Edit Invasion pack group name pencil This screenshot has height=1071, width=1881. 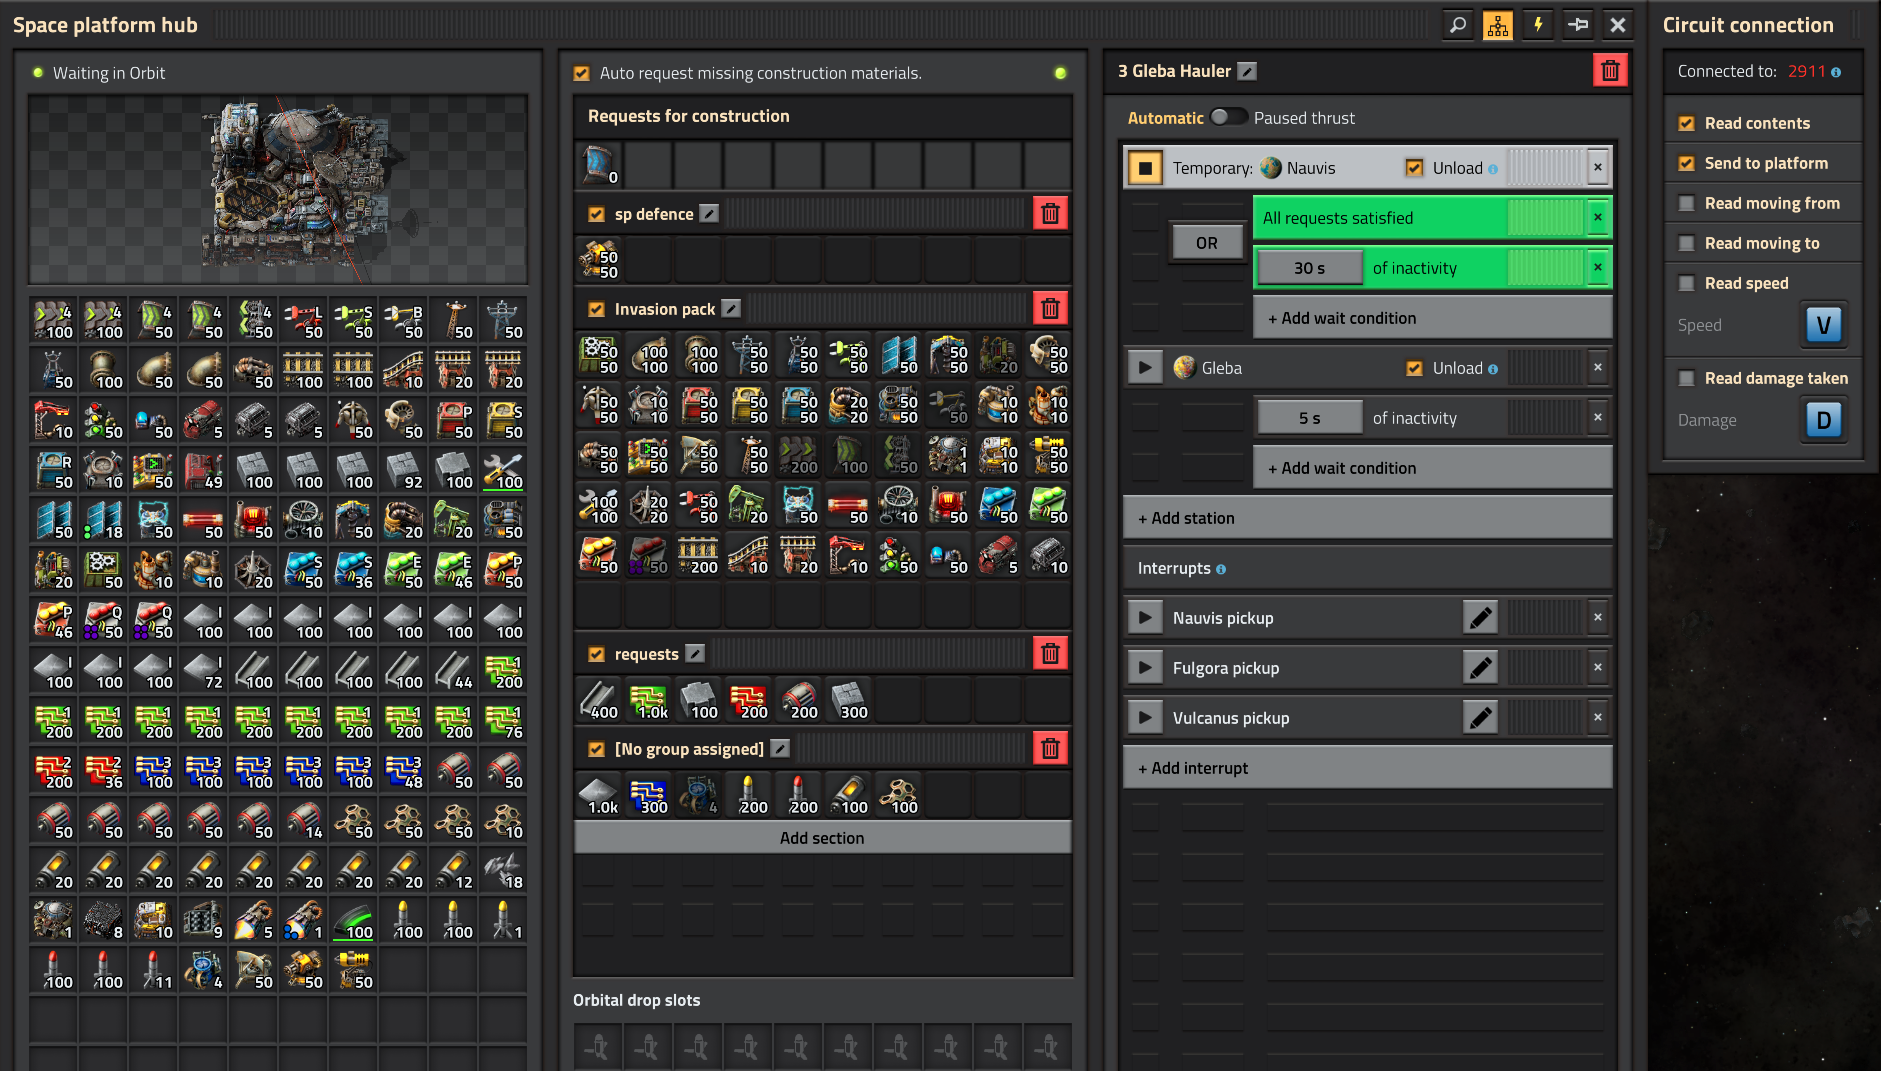pos(731,309)
